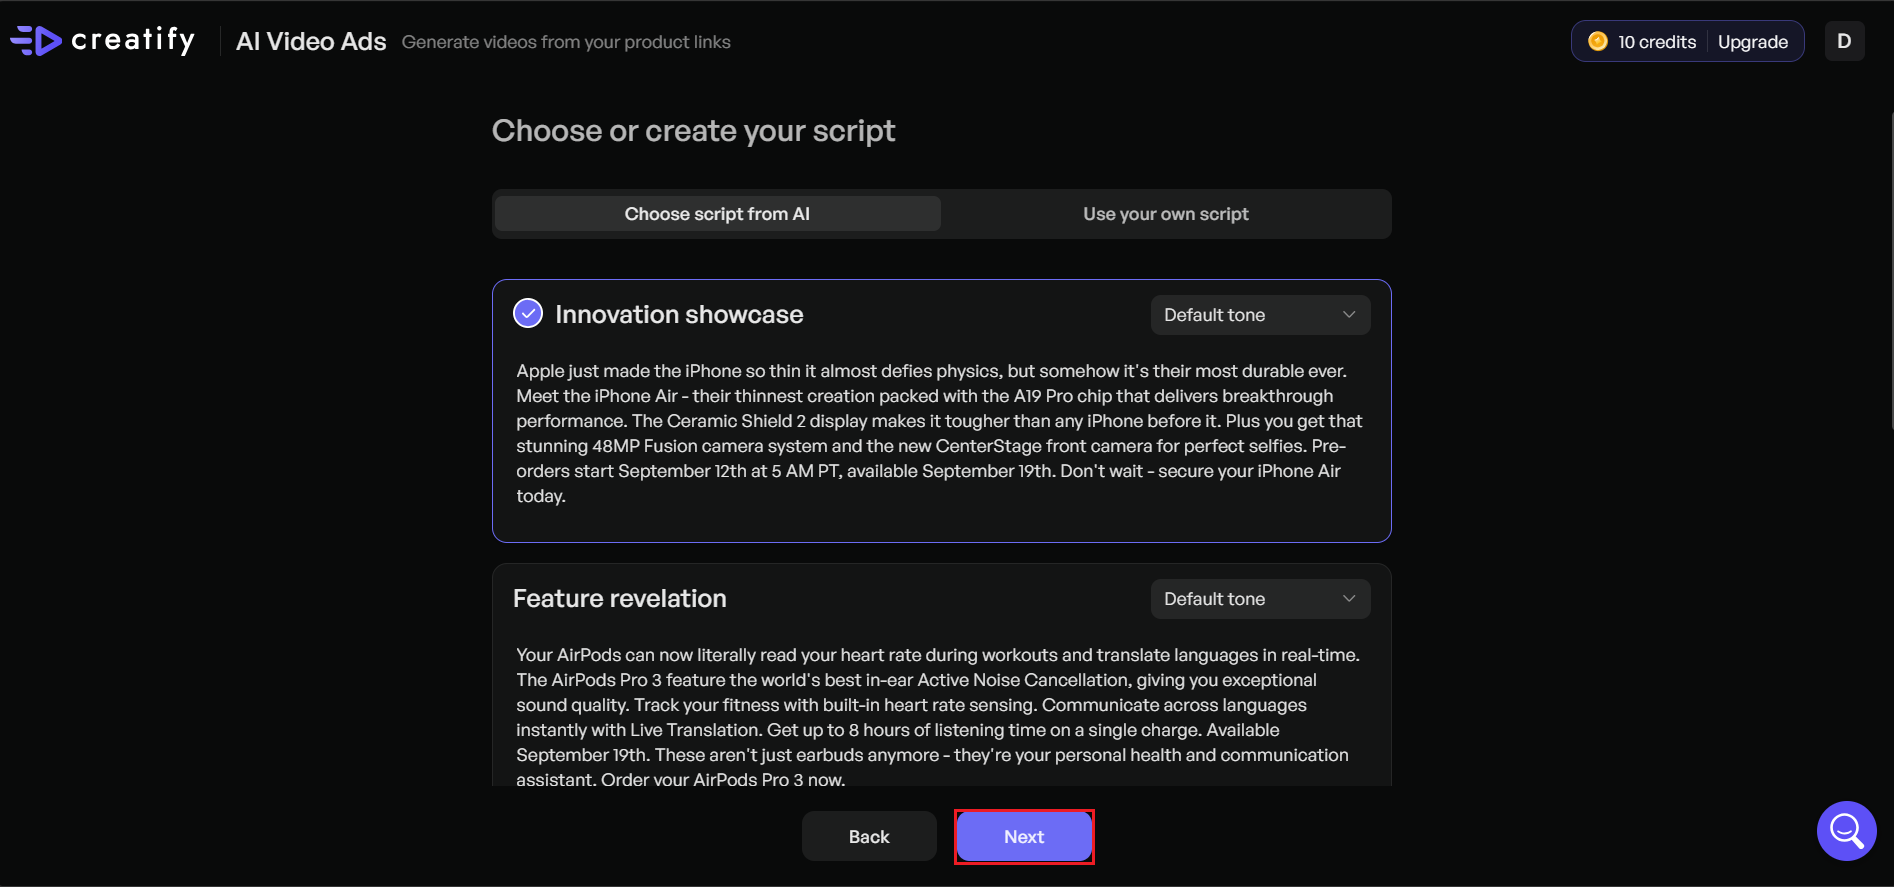1894x887 pixels.
Task: Click the Innovation showcase script text
Action: pyautogui.click(x=940, y=433)
